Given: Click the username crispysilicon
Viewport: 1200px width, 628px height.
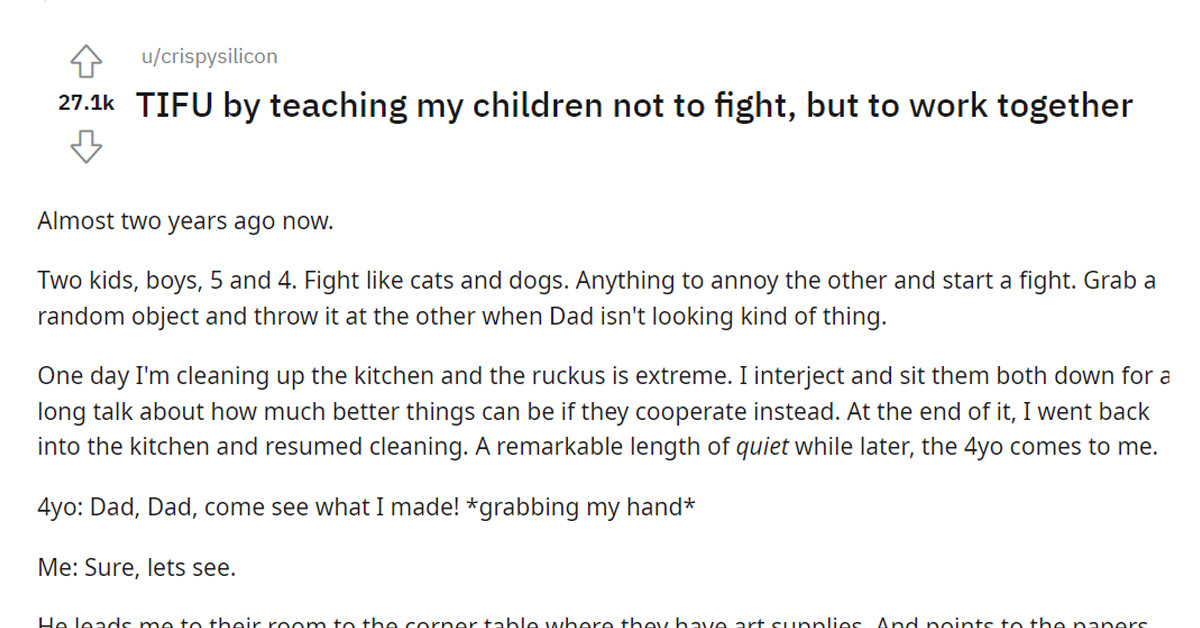Looking at the screenshot, I should pos(207,56).
